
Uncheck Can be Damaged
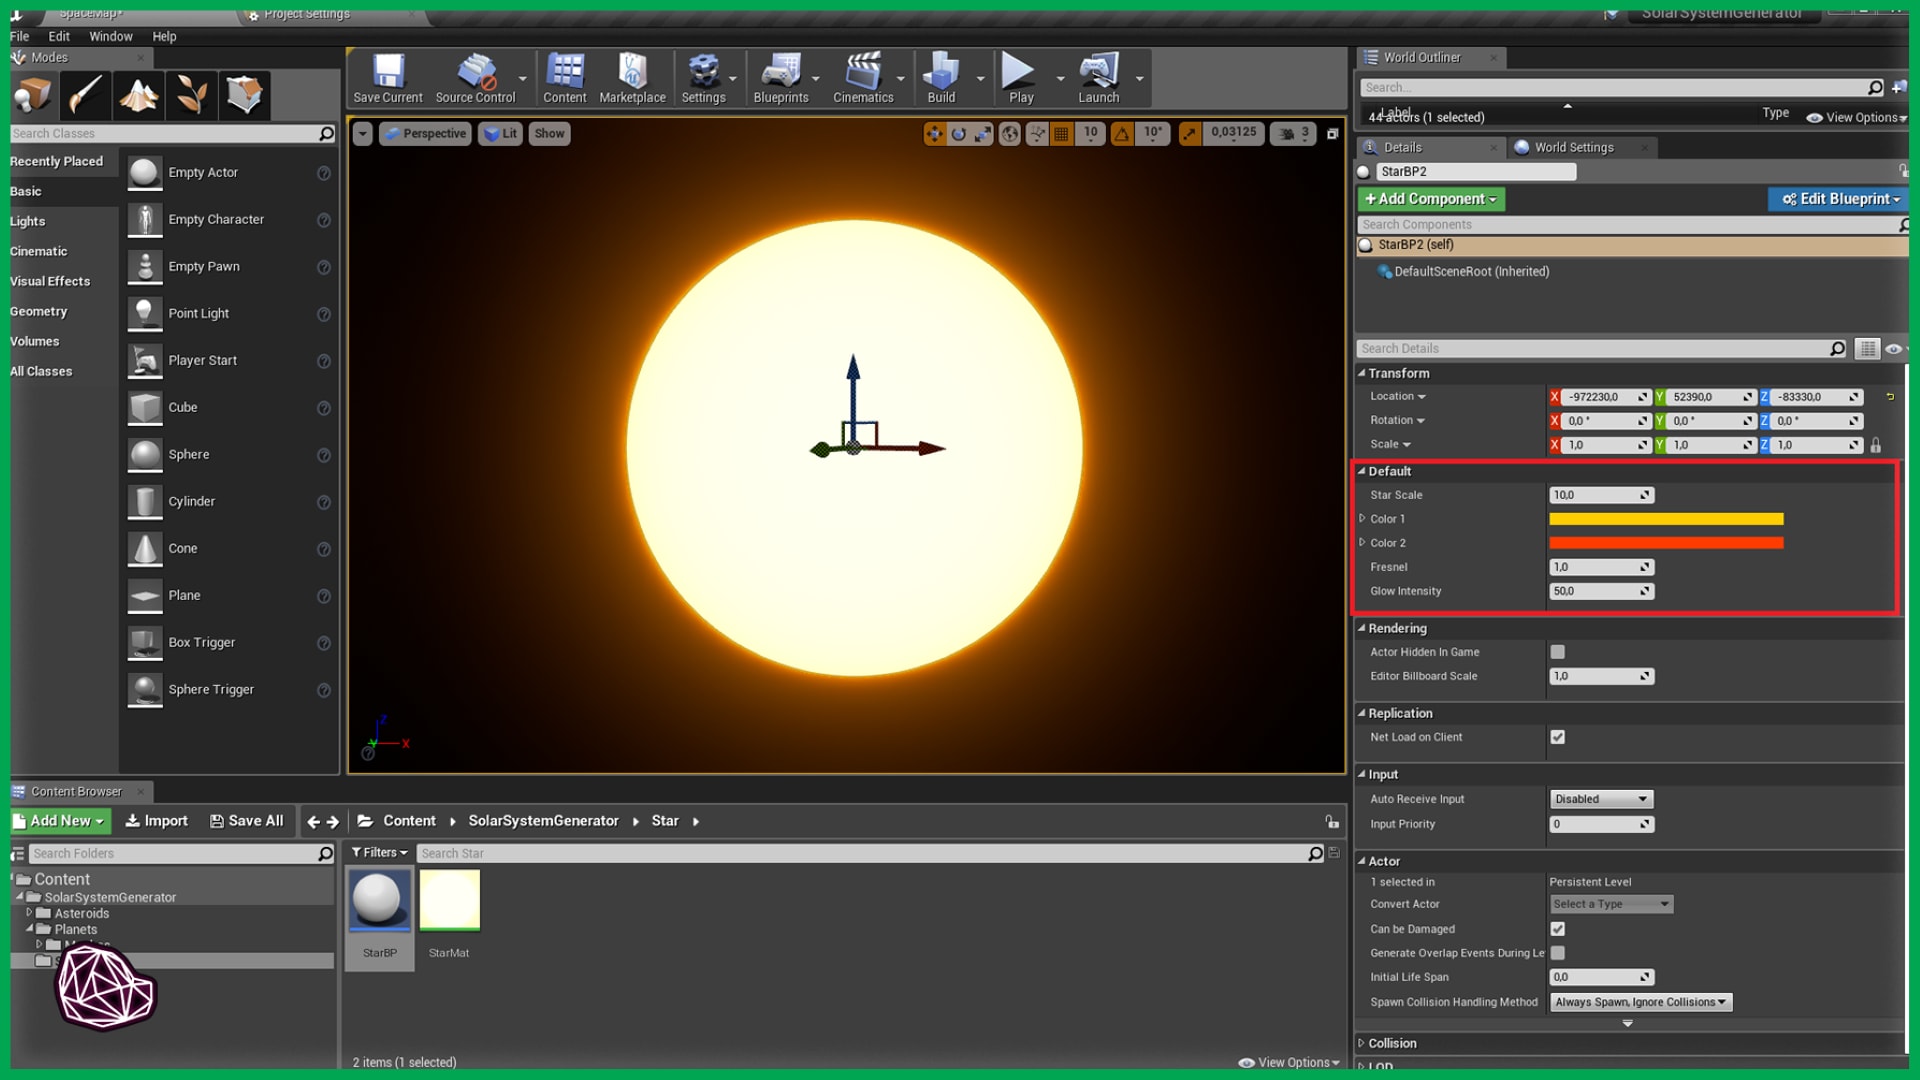click(1557, 928)
